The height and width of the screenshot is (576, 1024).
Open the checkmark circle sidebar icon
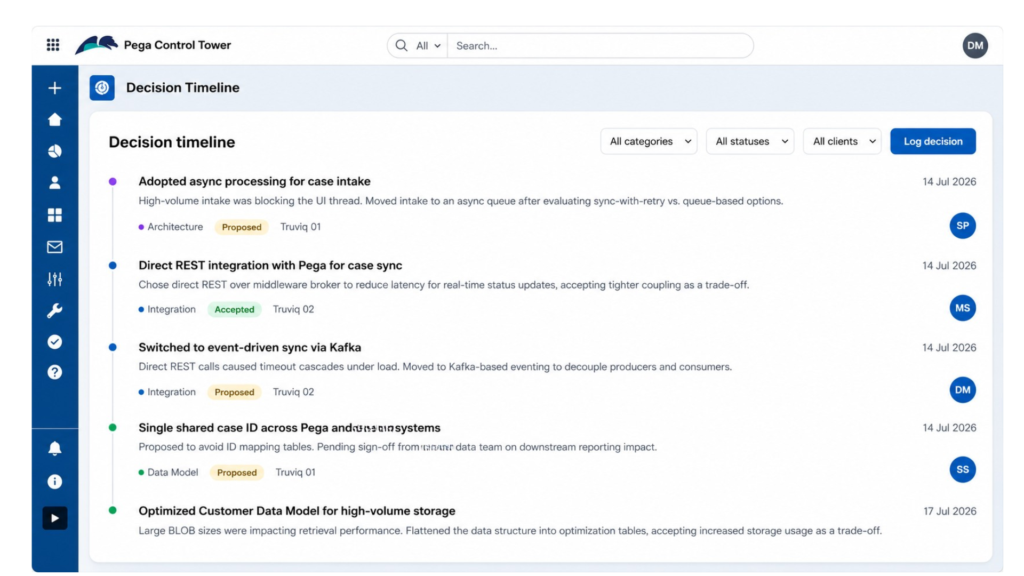[55, 342]
